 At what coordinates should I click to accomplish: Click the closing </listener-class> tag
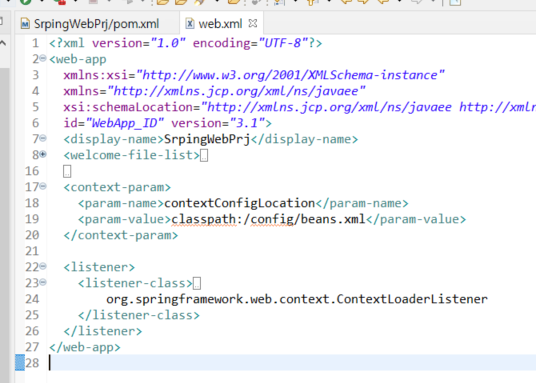coord(139,315)
